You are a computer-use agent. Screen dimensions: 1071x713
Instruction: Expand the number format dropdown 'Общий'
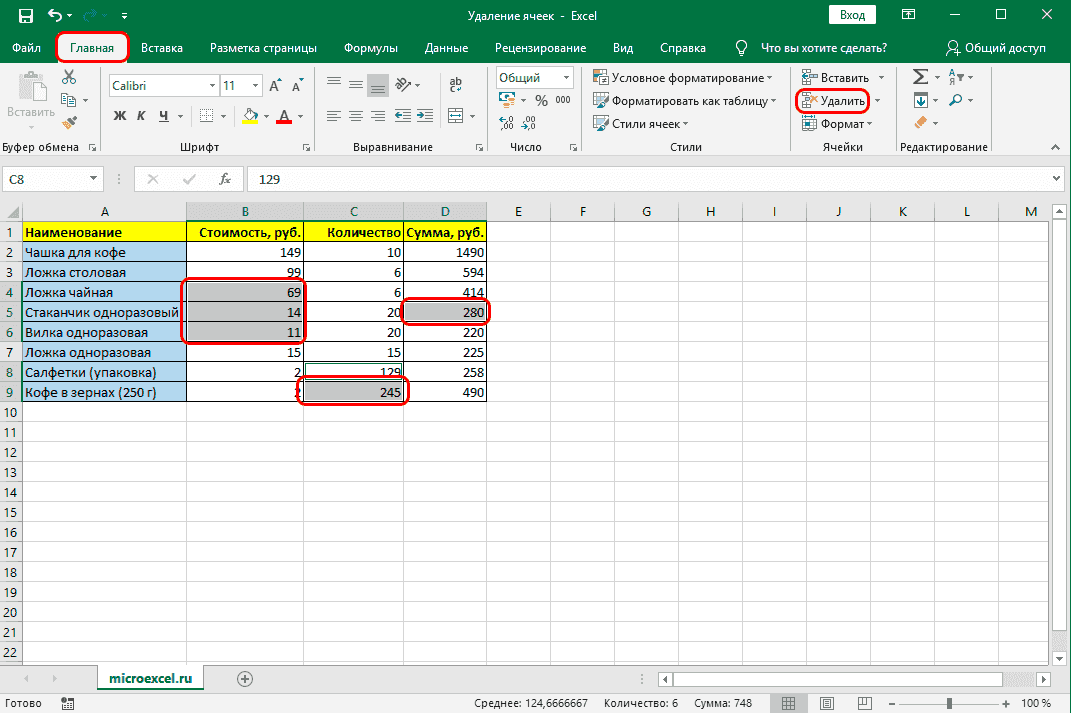(x=567, y=78)
